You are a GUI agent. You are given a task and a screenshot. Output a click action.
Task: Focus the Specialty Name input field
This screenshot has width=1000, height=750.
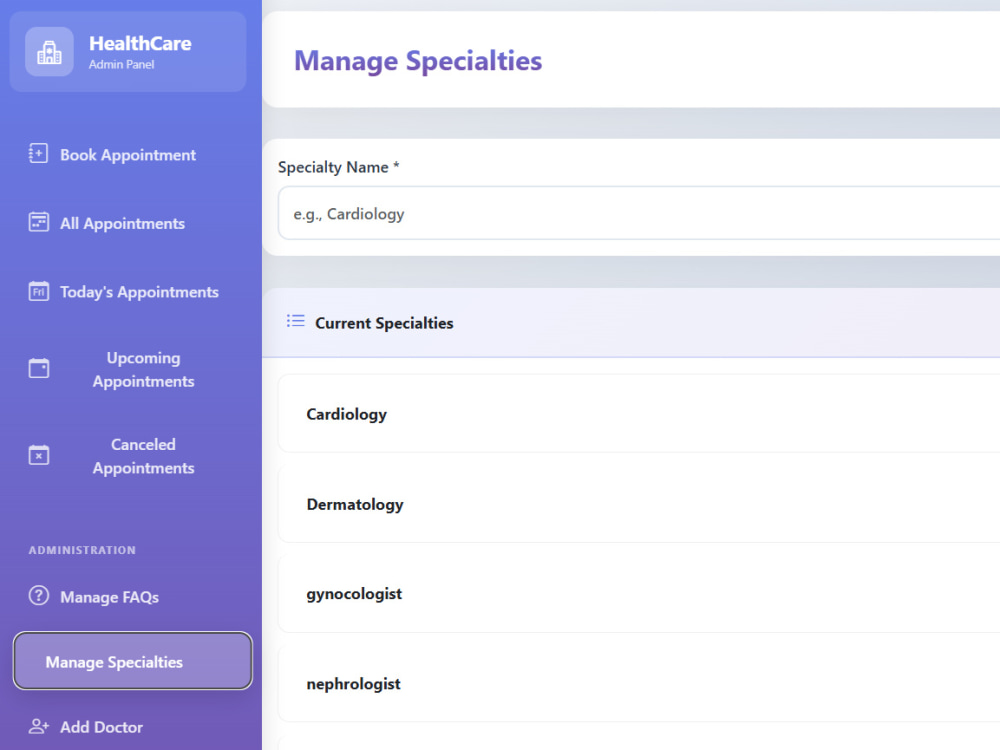(x=639, y=214)
